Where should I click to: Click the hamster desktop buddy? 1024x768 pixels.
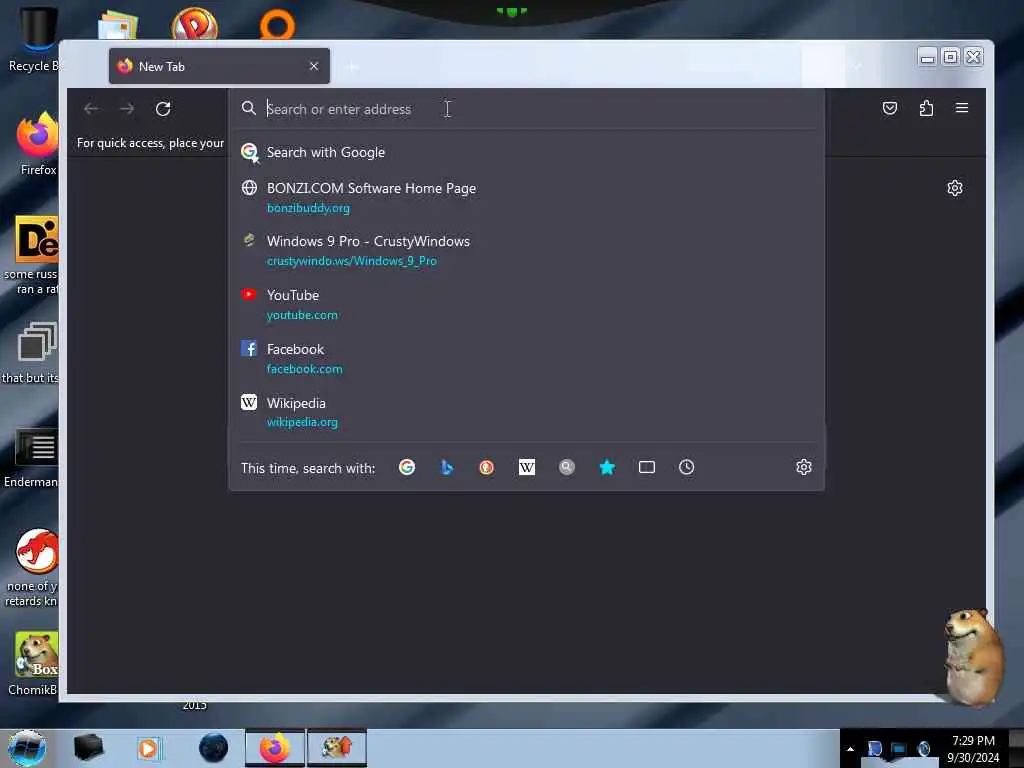[973, 656]
